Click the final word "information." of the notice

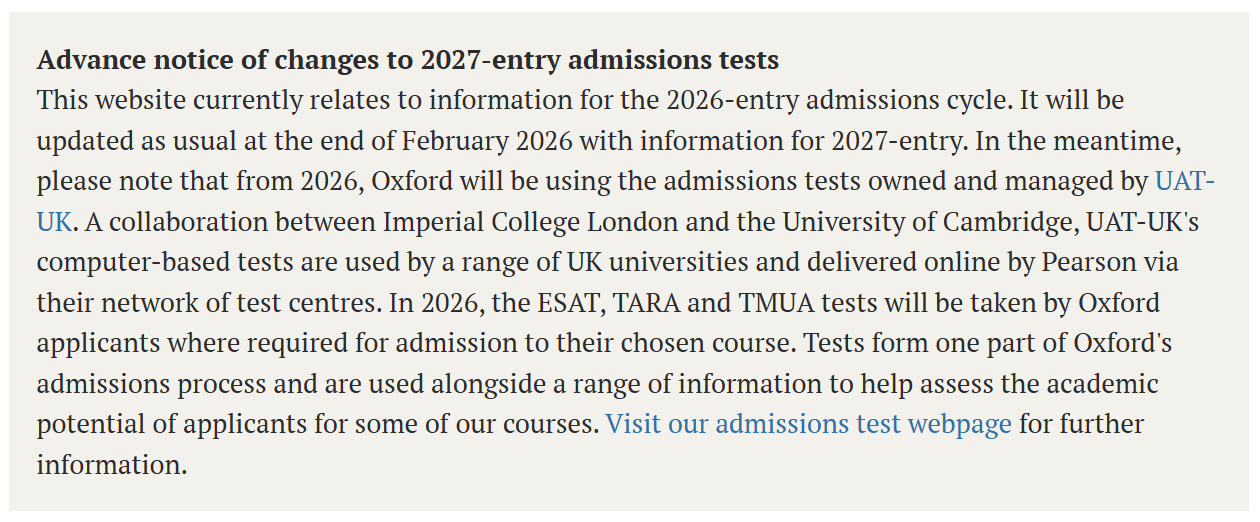pos(112,465)
